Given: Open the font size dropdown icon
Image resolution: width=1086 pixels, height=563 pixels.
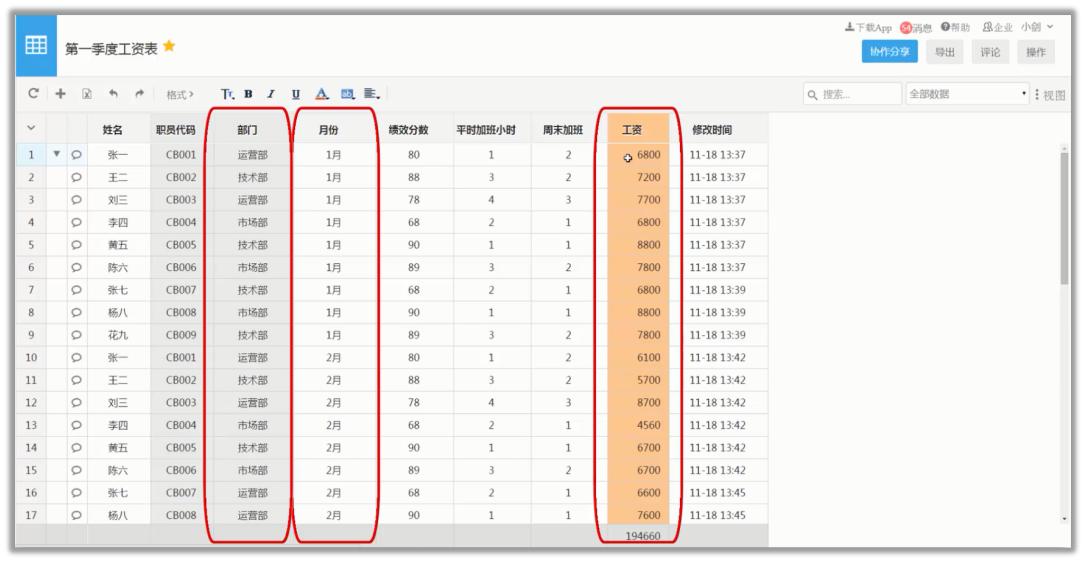Looking at the screenshot, I should [x=227, y=94].
